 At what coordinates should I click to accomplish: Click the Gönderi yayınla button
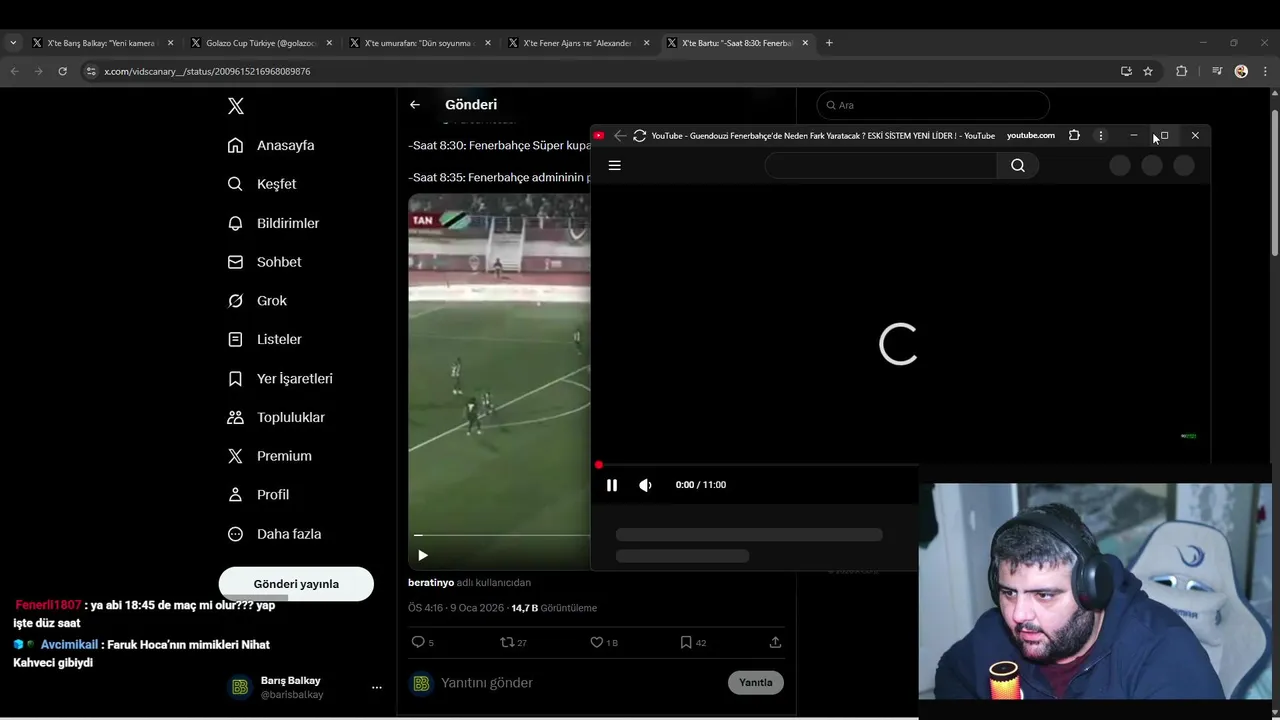[296, 584]
